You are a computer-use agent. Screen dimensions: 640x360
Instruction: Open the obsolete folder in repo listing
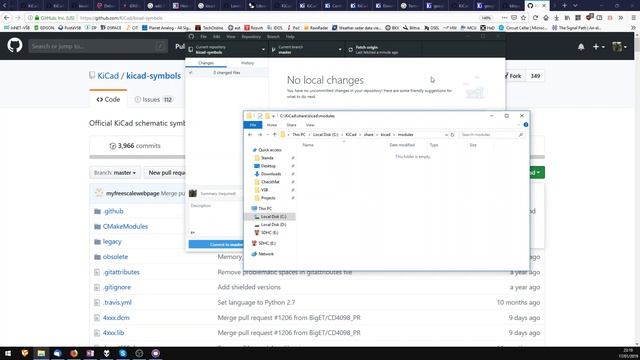click(115, 257)
